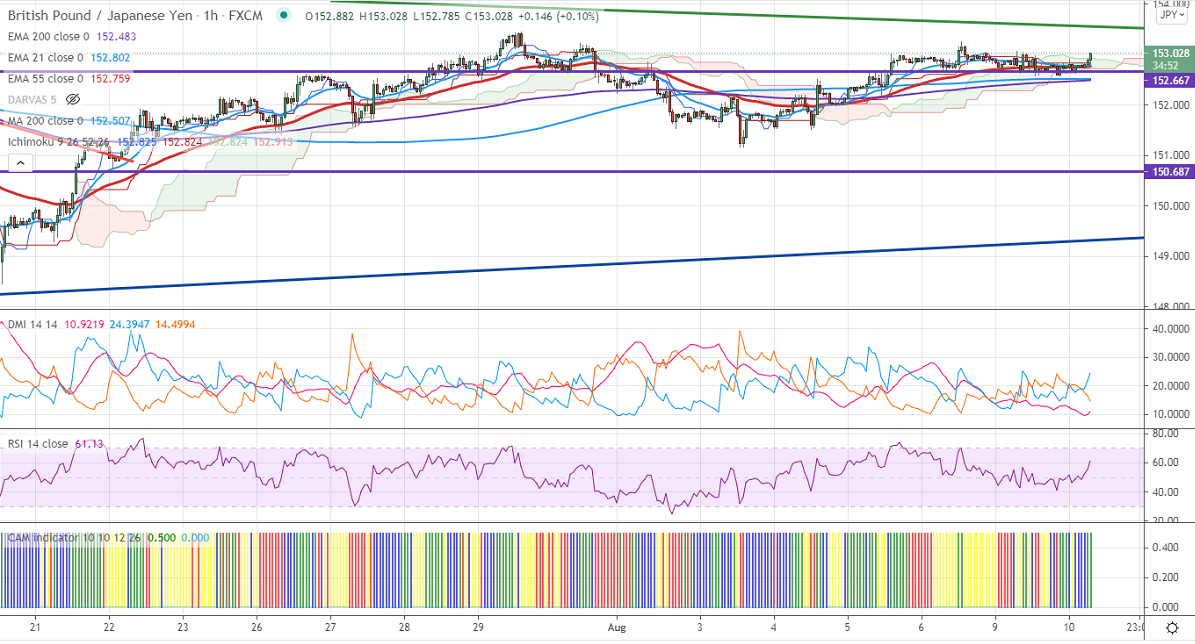Show the hidden DARVAS 5 indicator via eye icon
Viewport: 1195px width, 644px height.
pos(72,100)
